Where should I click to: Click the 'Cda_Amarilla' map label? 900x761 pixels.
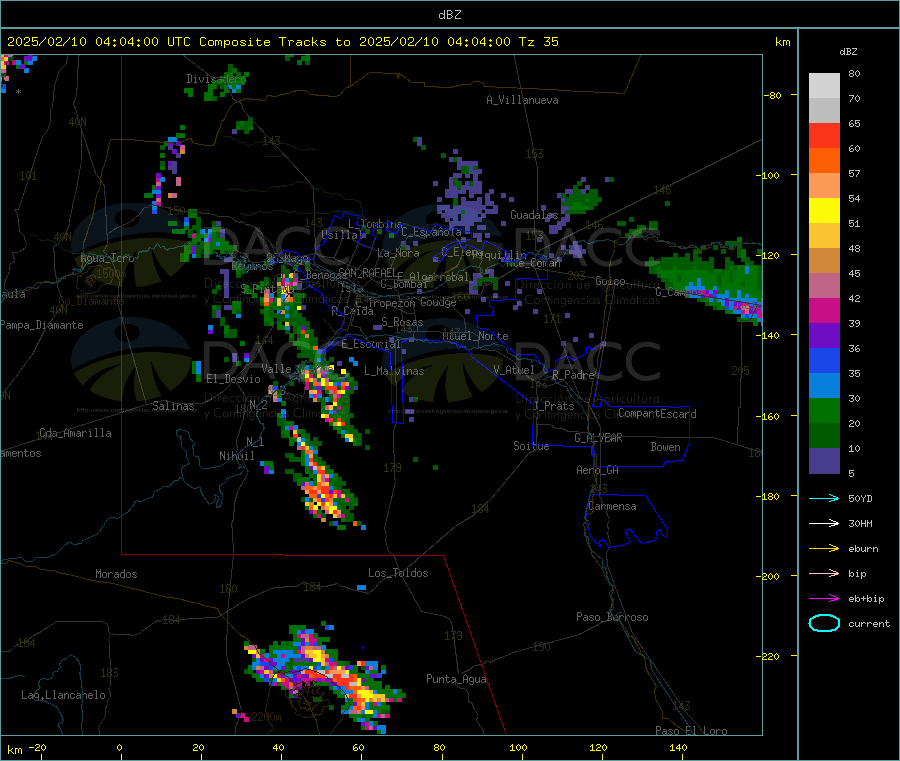click(75, 433)
